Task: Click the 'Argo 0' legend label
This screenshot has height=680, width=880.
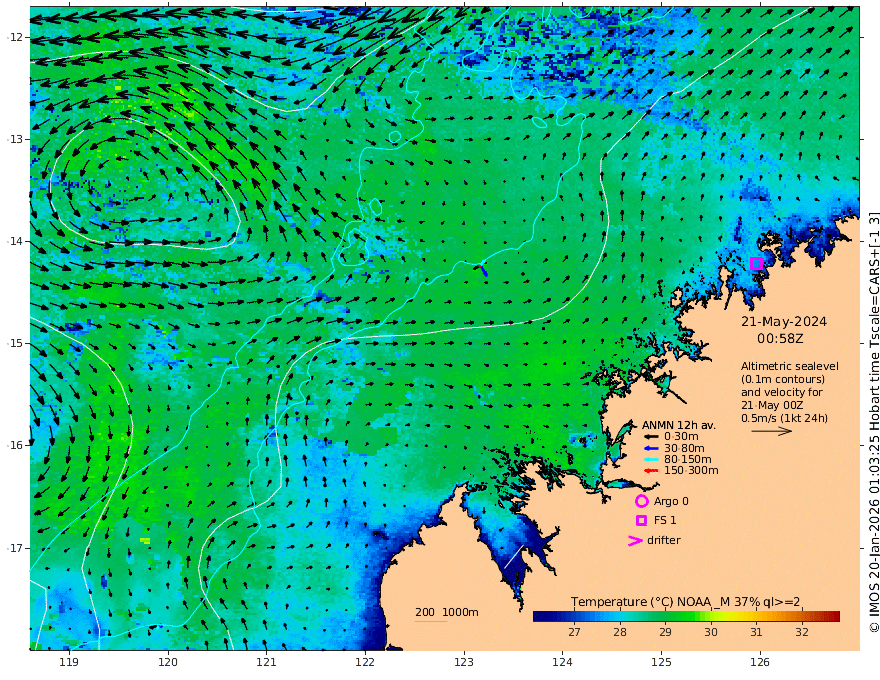Action: click(x=671, y=501)
